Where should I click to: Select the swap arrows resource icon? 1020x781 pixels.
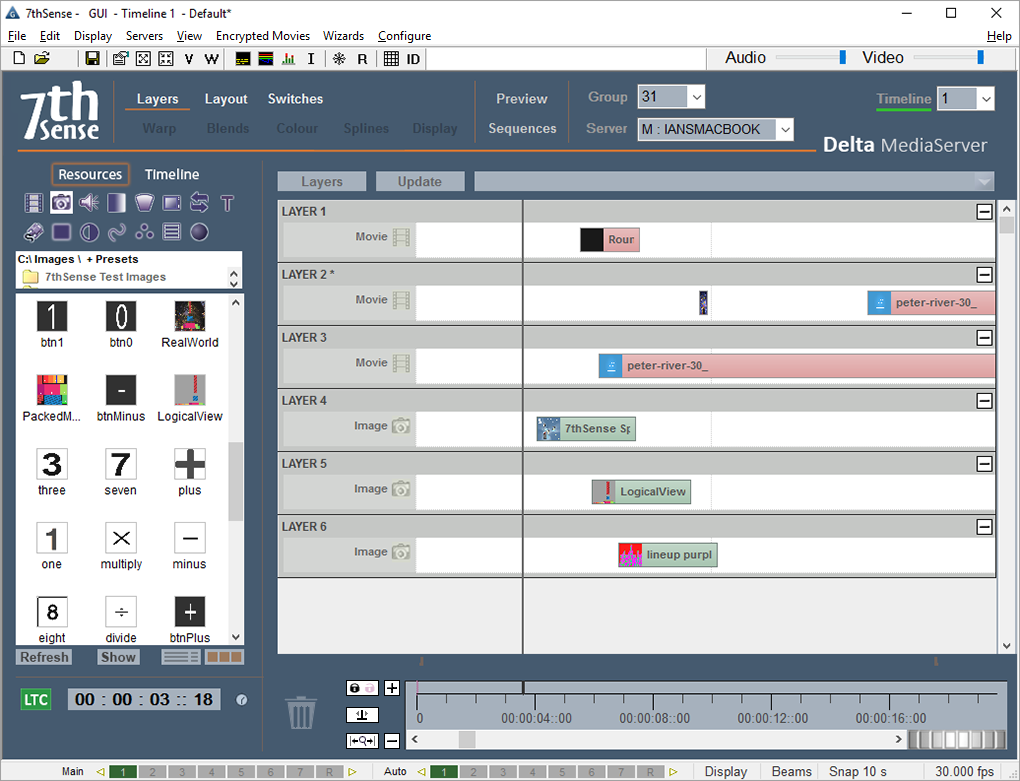(199, 203)
